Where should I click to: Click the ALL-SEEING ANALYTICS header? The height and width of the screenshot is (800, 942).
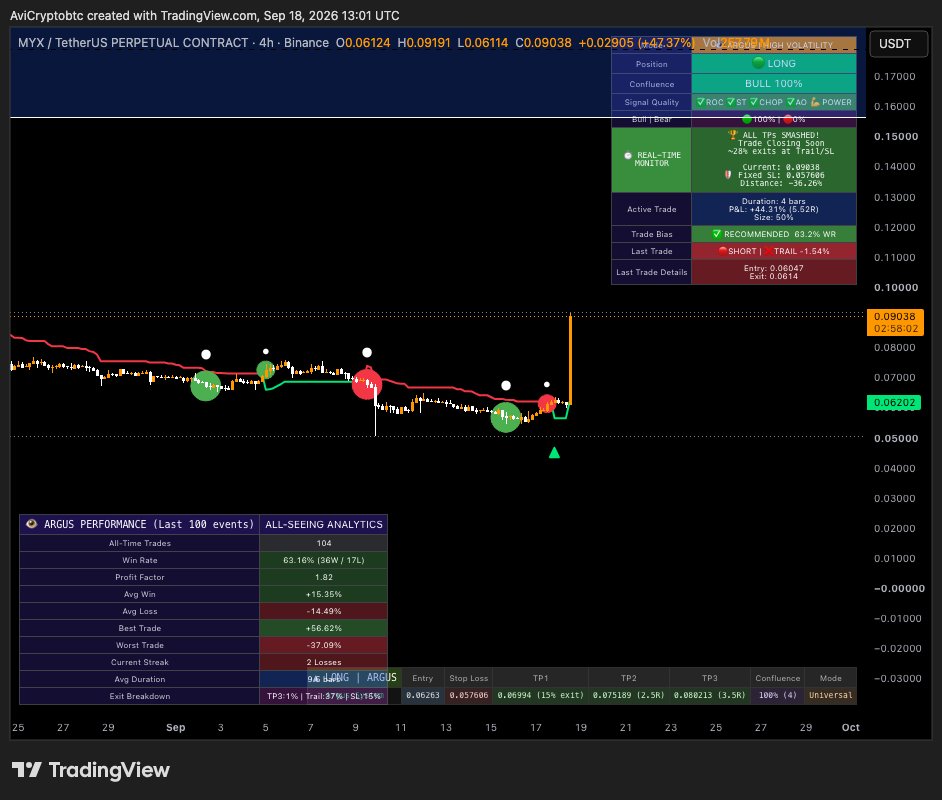(324, 524)
